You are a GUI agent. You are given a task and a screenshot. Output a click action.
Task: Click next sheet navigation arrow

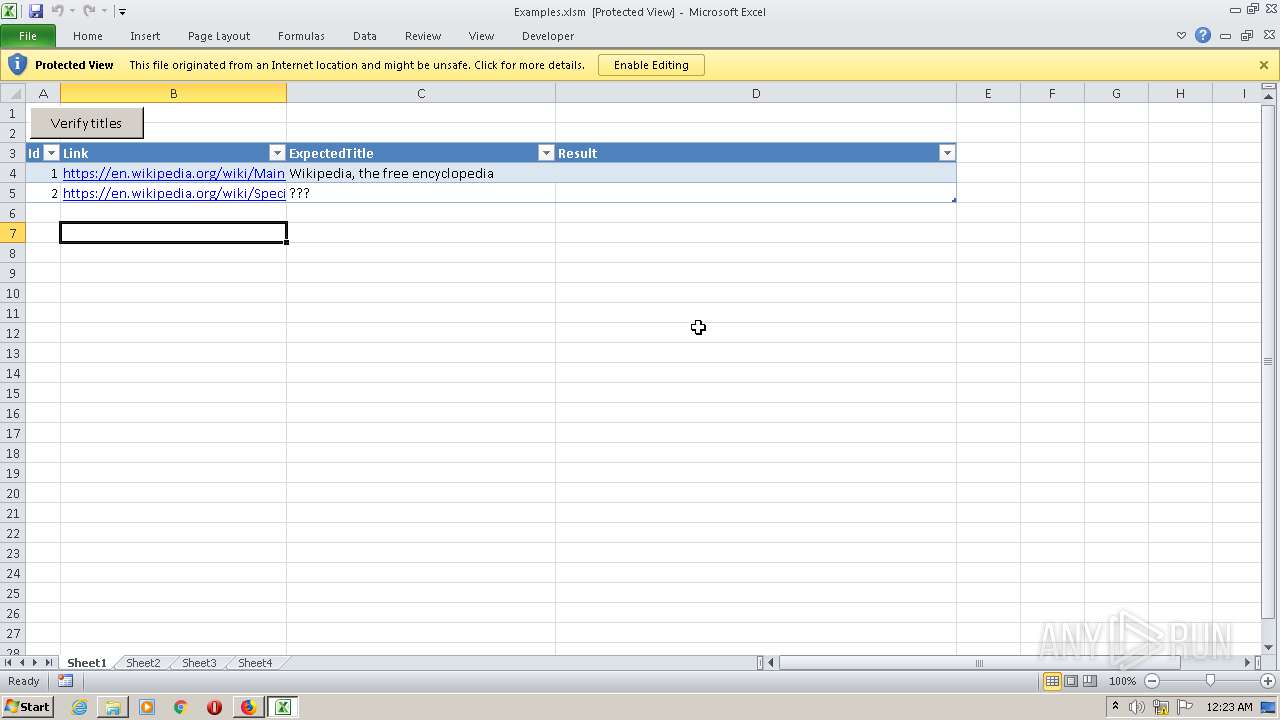[35, 663]
